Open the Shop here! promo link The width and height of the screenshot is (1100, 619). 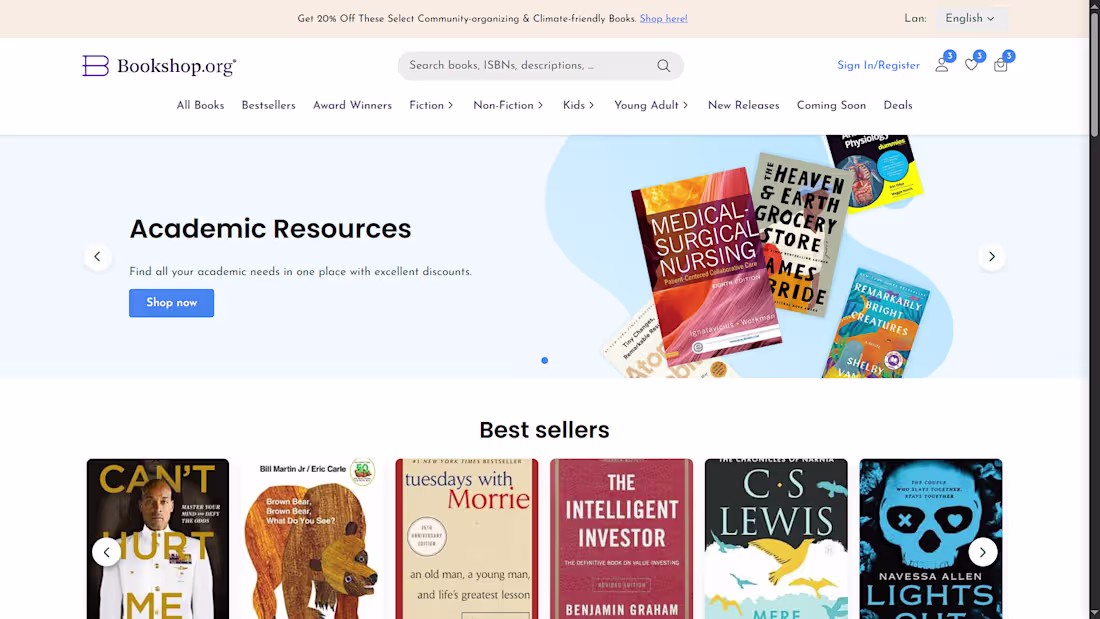(x=663, y=18)
